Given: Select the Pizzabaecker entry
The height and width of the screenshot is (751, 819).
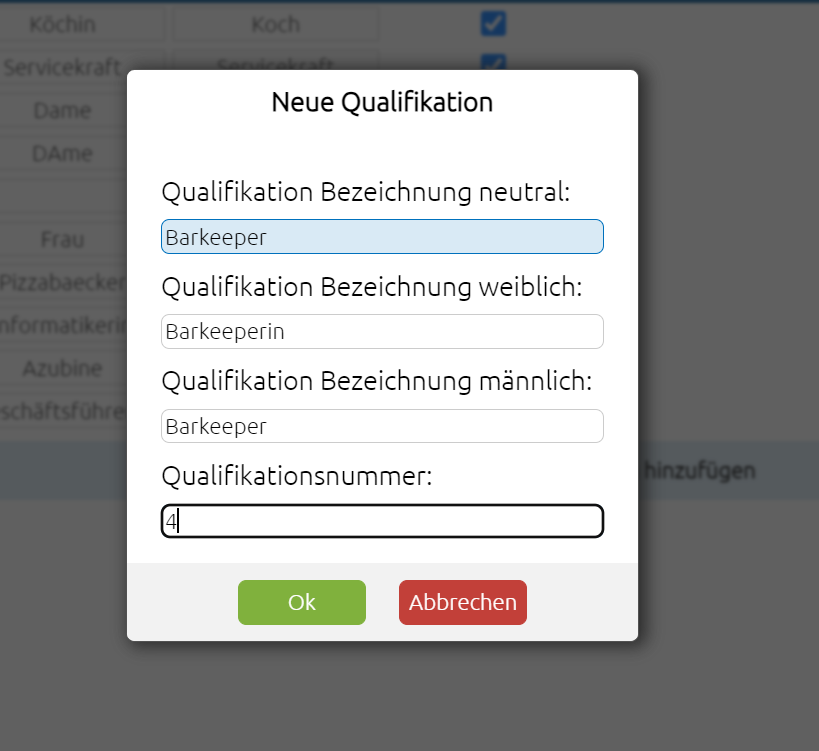Looking at the screenshot, I should tap(63, 283).
